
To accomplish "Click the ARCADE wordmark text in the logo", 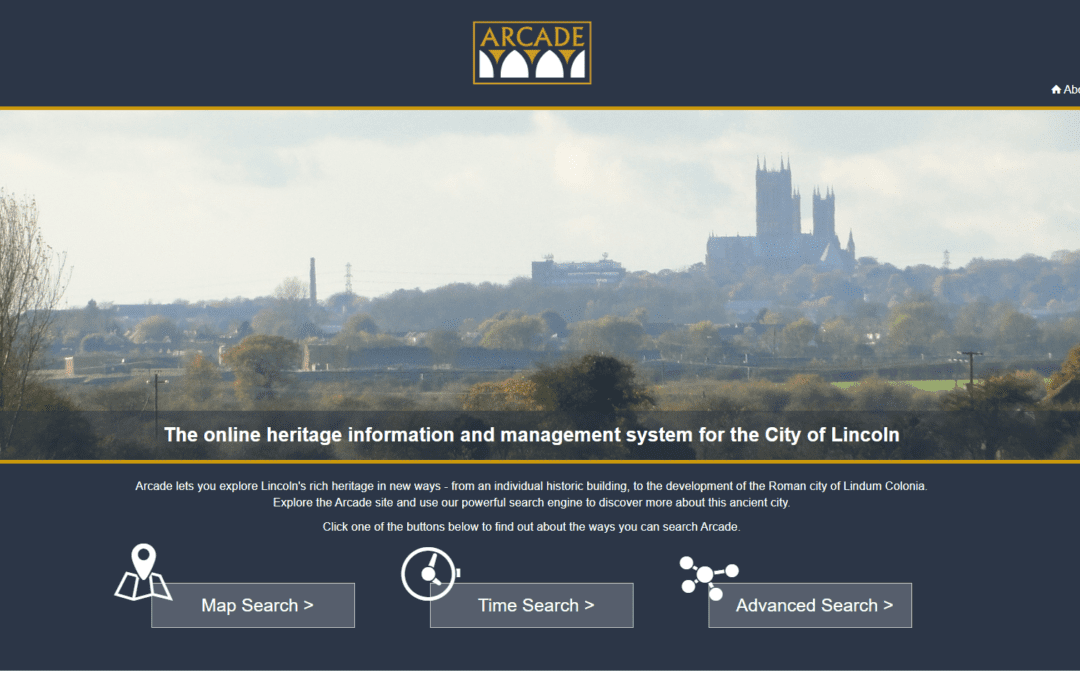I will point(532,36).
